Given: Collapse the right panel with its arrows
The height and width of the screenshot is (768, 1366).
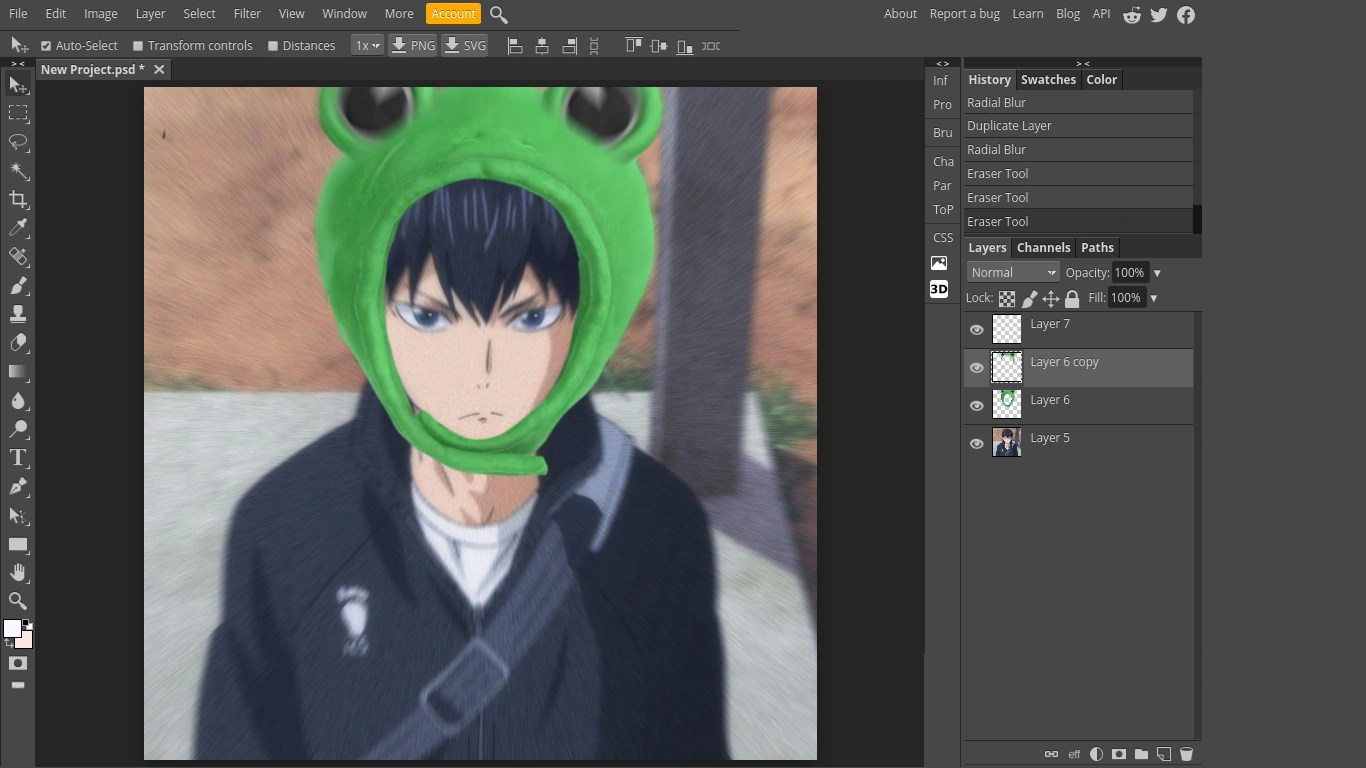Looking at the screenshot, I should (1082, 64).
